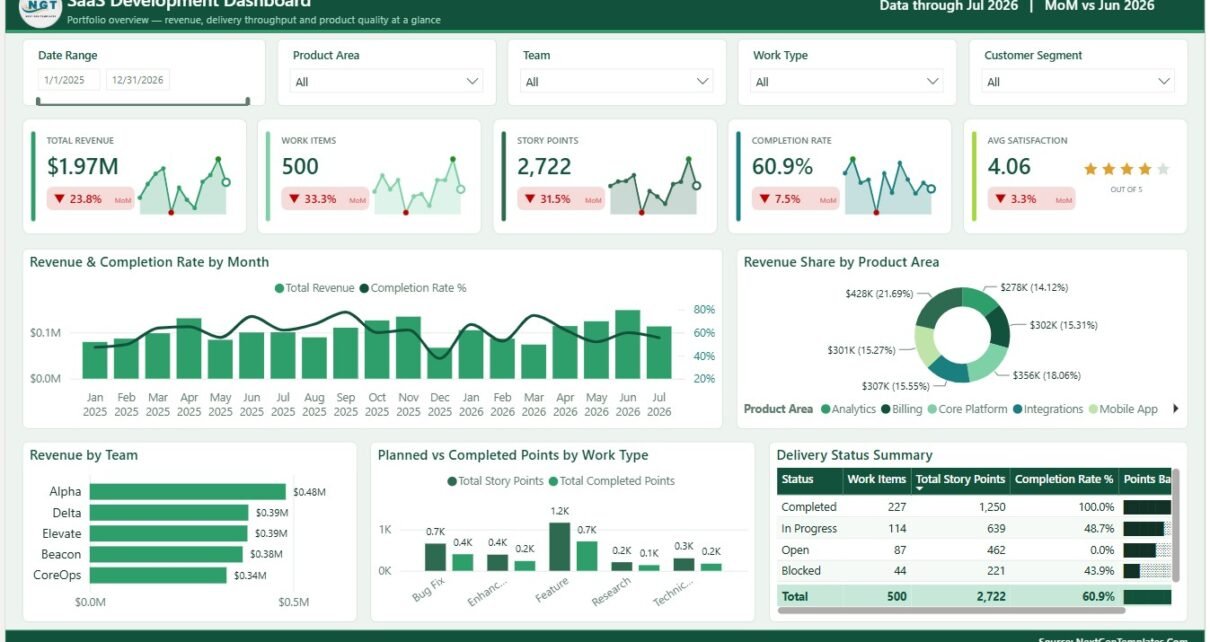This screenshot has height=642, width=1210.
Task: Click the revenue share donut chart
Action: coord(962,334)
